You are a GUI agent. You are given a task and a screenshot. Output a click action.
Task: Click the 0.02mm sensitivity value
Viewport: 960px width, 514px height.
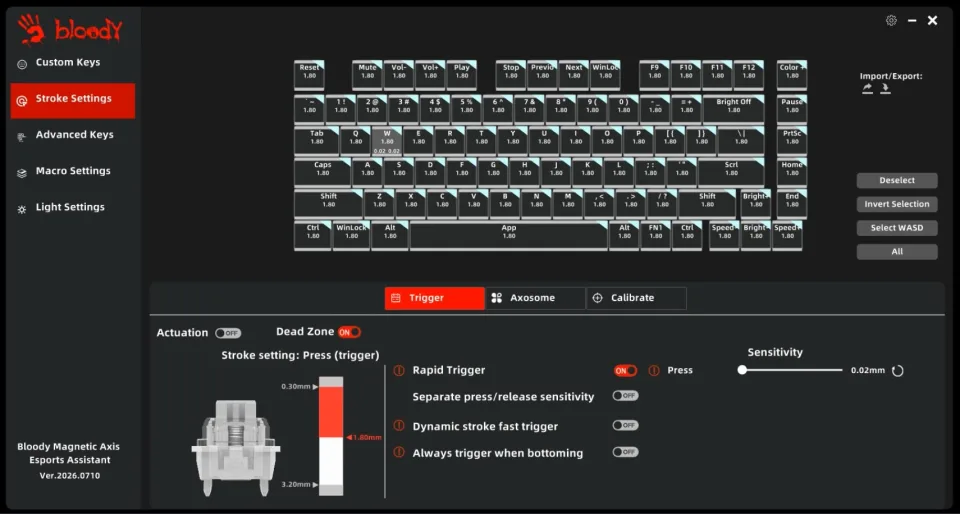[868, 371]
